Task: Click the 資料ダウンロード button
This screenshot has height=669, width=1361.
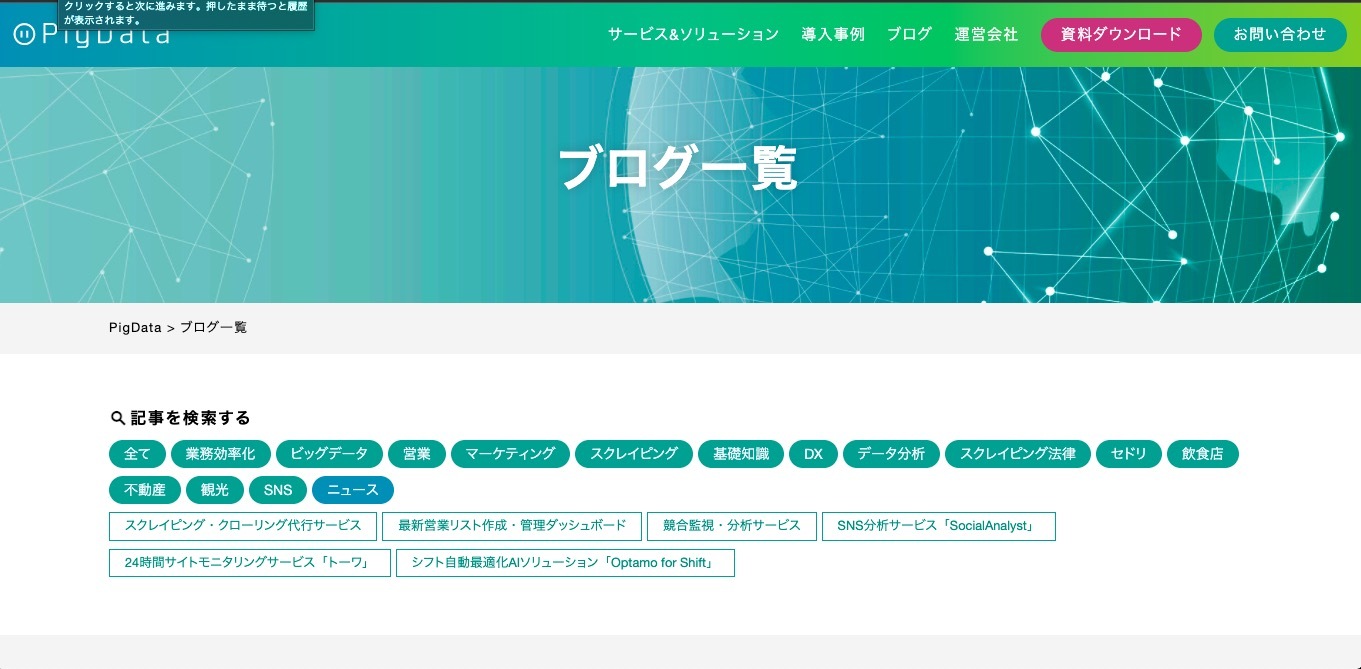Action: pos(1121,34)
